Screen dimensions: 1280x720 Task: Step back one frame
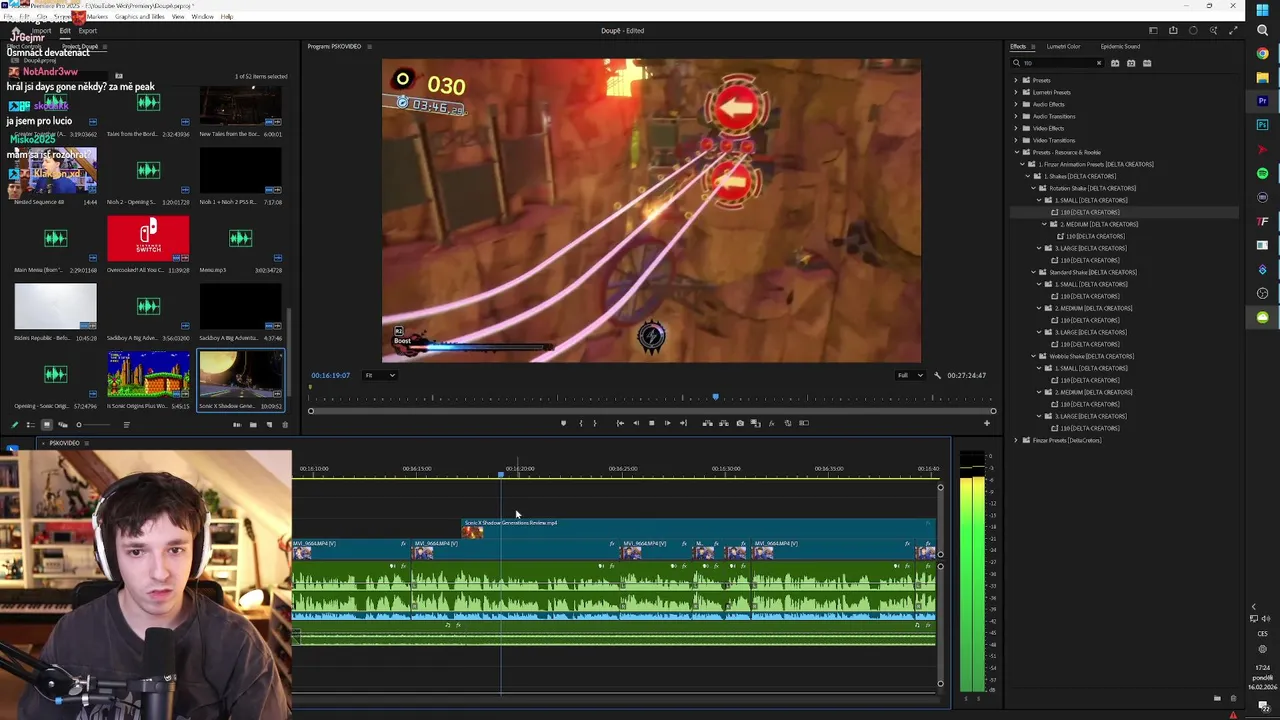pos(636,423)
